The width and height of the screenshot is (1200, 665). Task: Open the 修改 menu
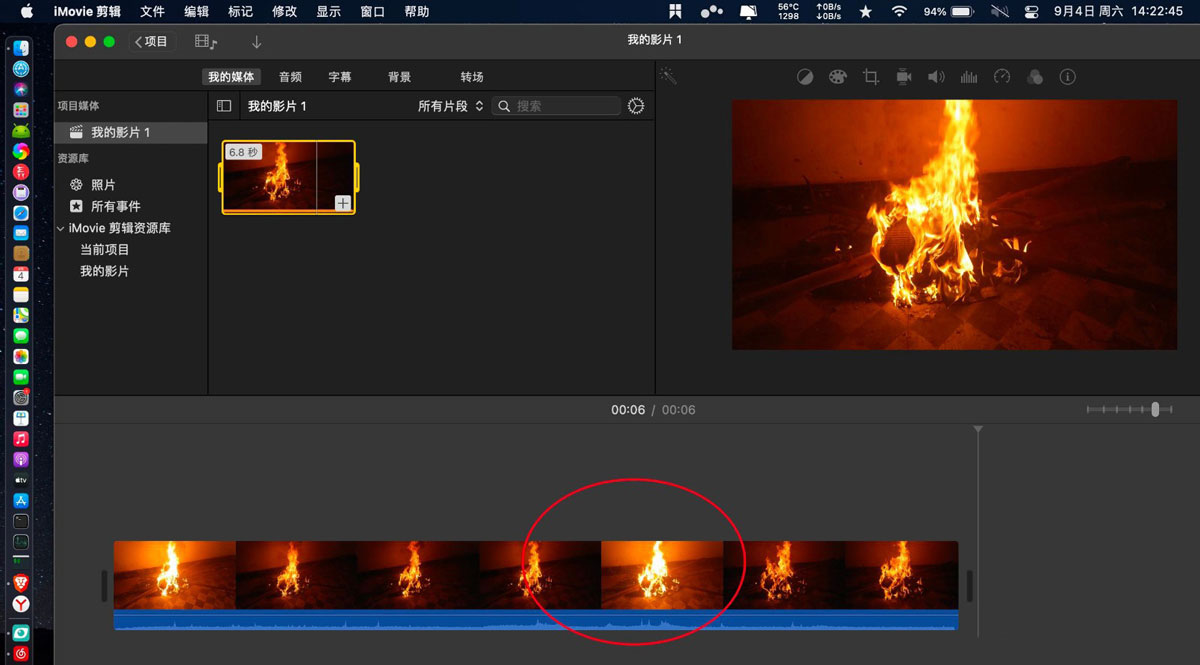284,12
